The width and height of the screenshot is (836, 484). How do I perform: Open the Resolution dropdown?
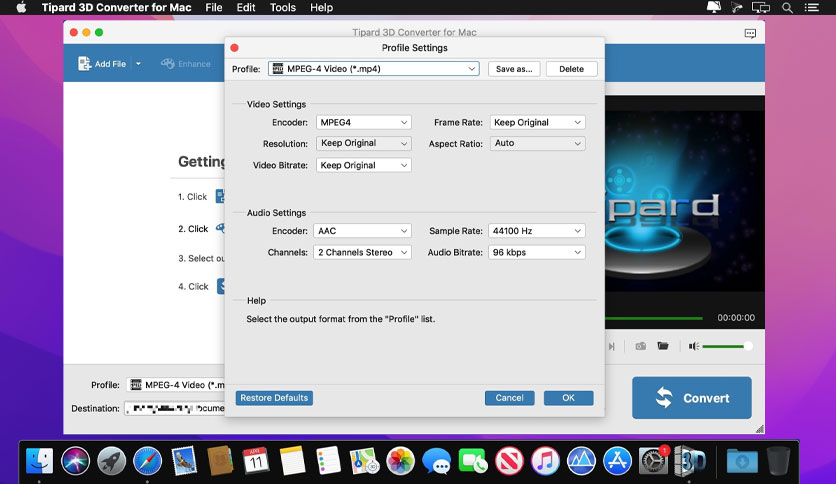tap(364, 143)
